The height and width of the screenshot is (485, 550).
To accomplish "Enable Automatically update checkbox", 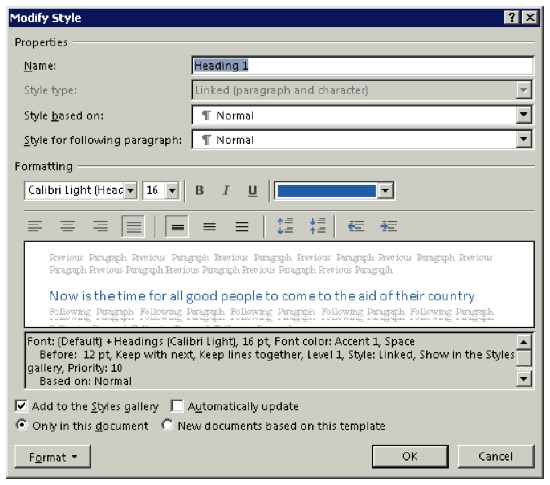I will pos(177,406).
